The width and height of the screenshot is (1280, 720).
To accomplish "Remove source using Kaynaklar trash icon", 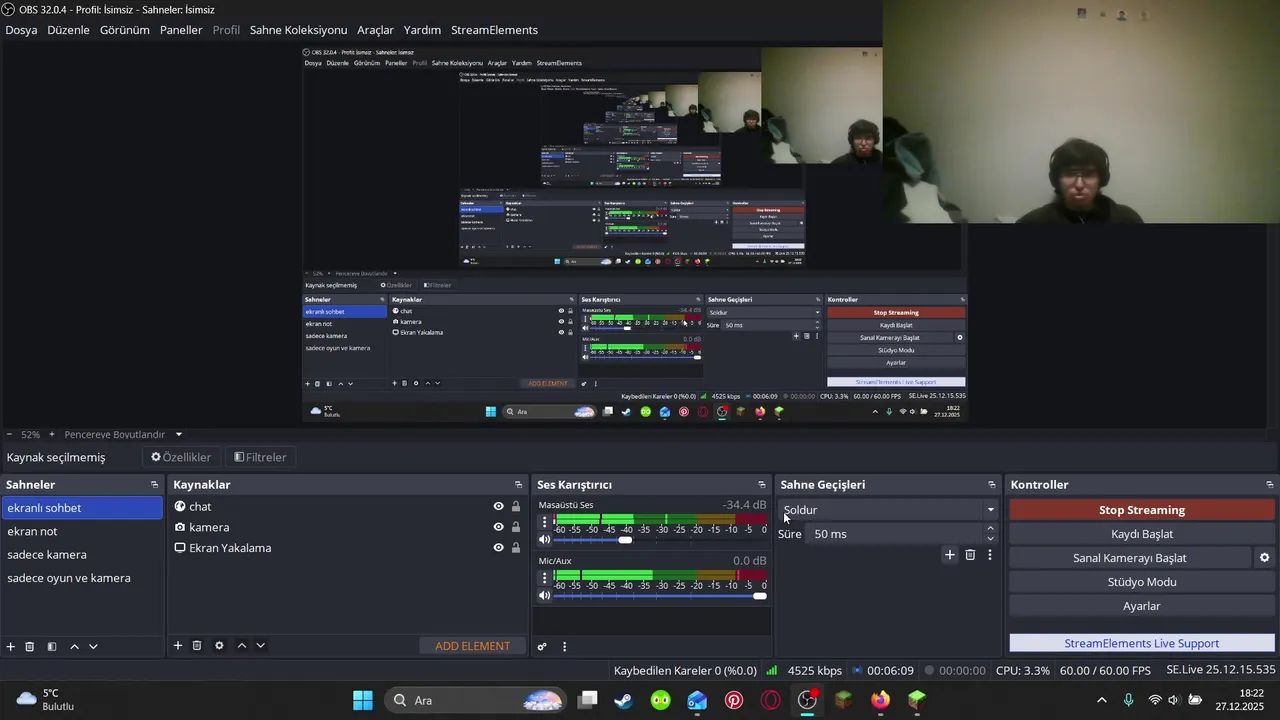I will click(x=197, y=646).
